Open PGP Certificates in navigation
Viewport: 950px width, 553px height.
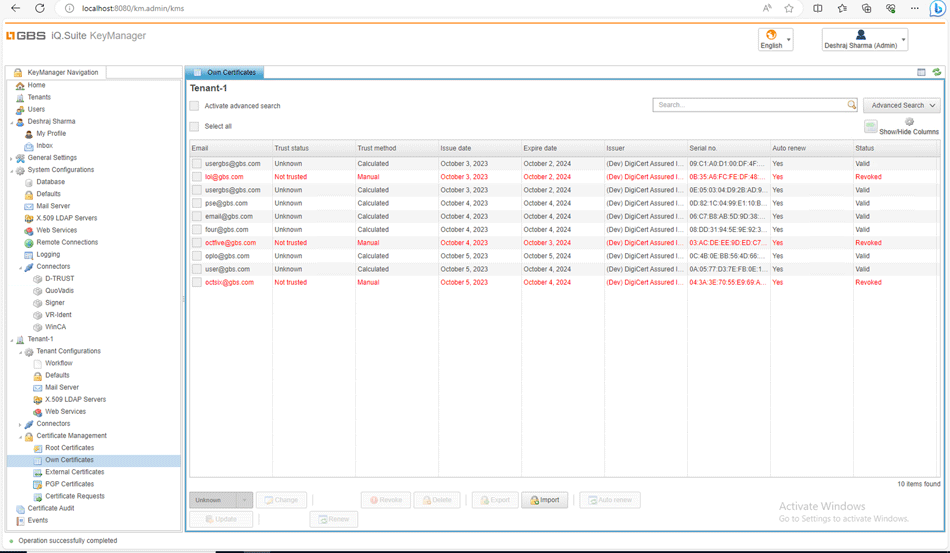coord(69,484)
